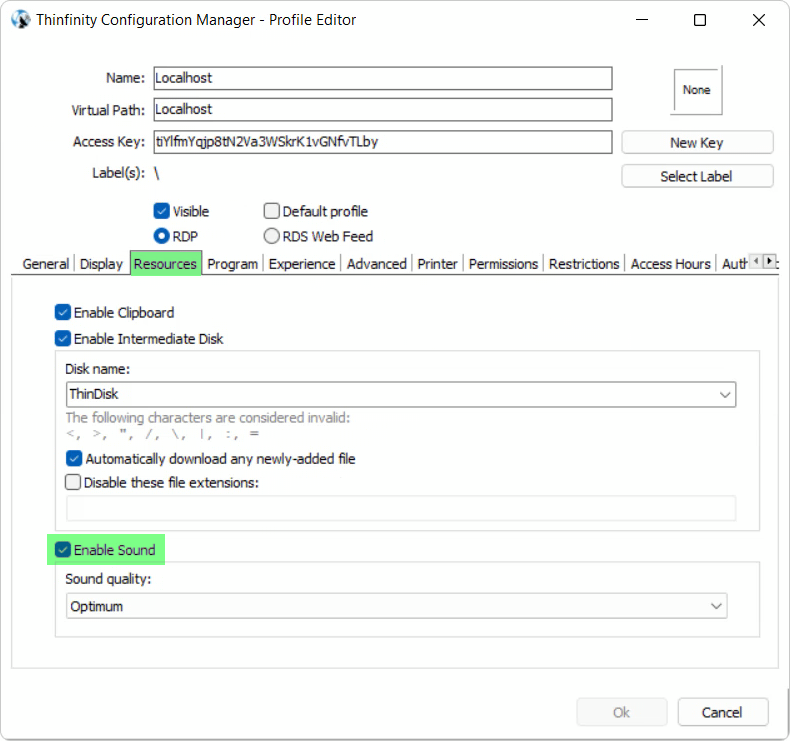790x741 pixels.
Task: Toggle Automatically download any newly-added file
Action: [x=74, y=458]
